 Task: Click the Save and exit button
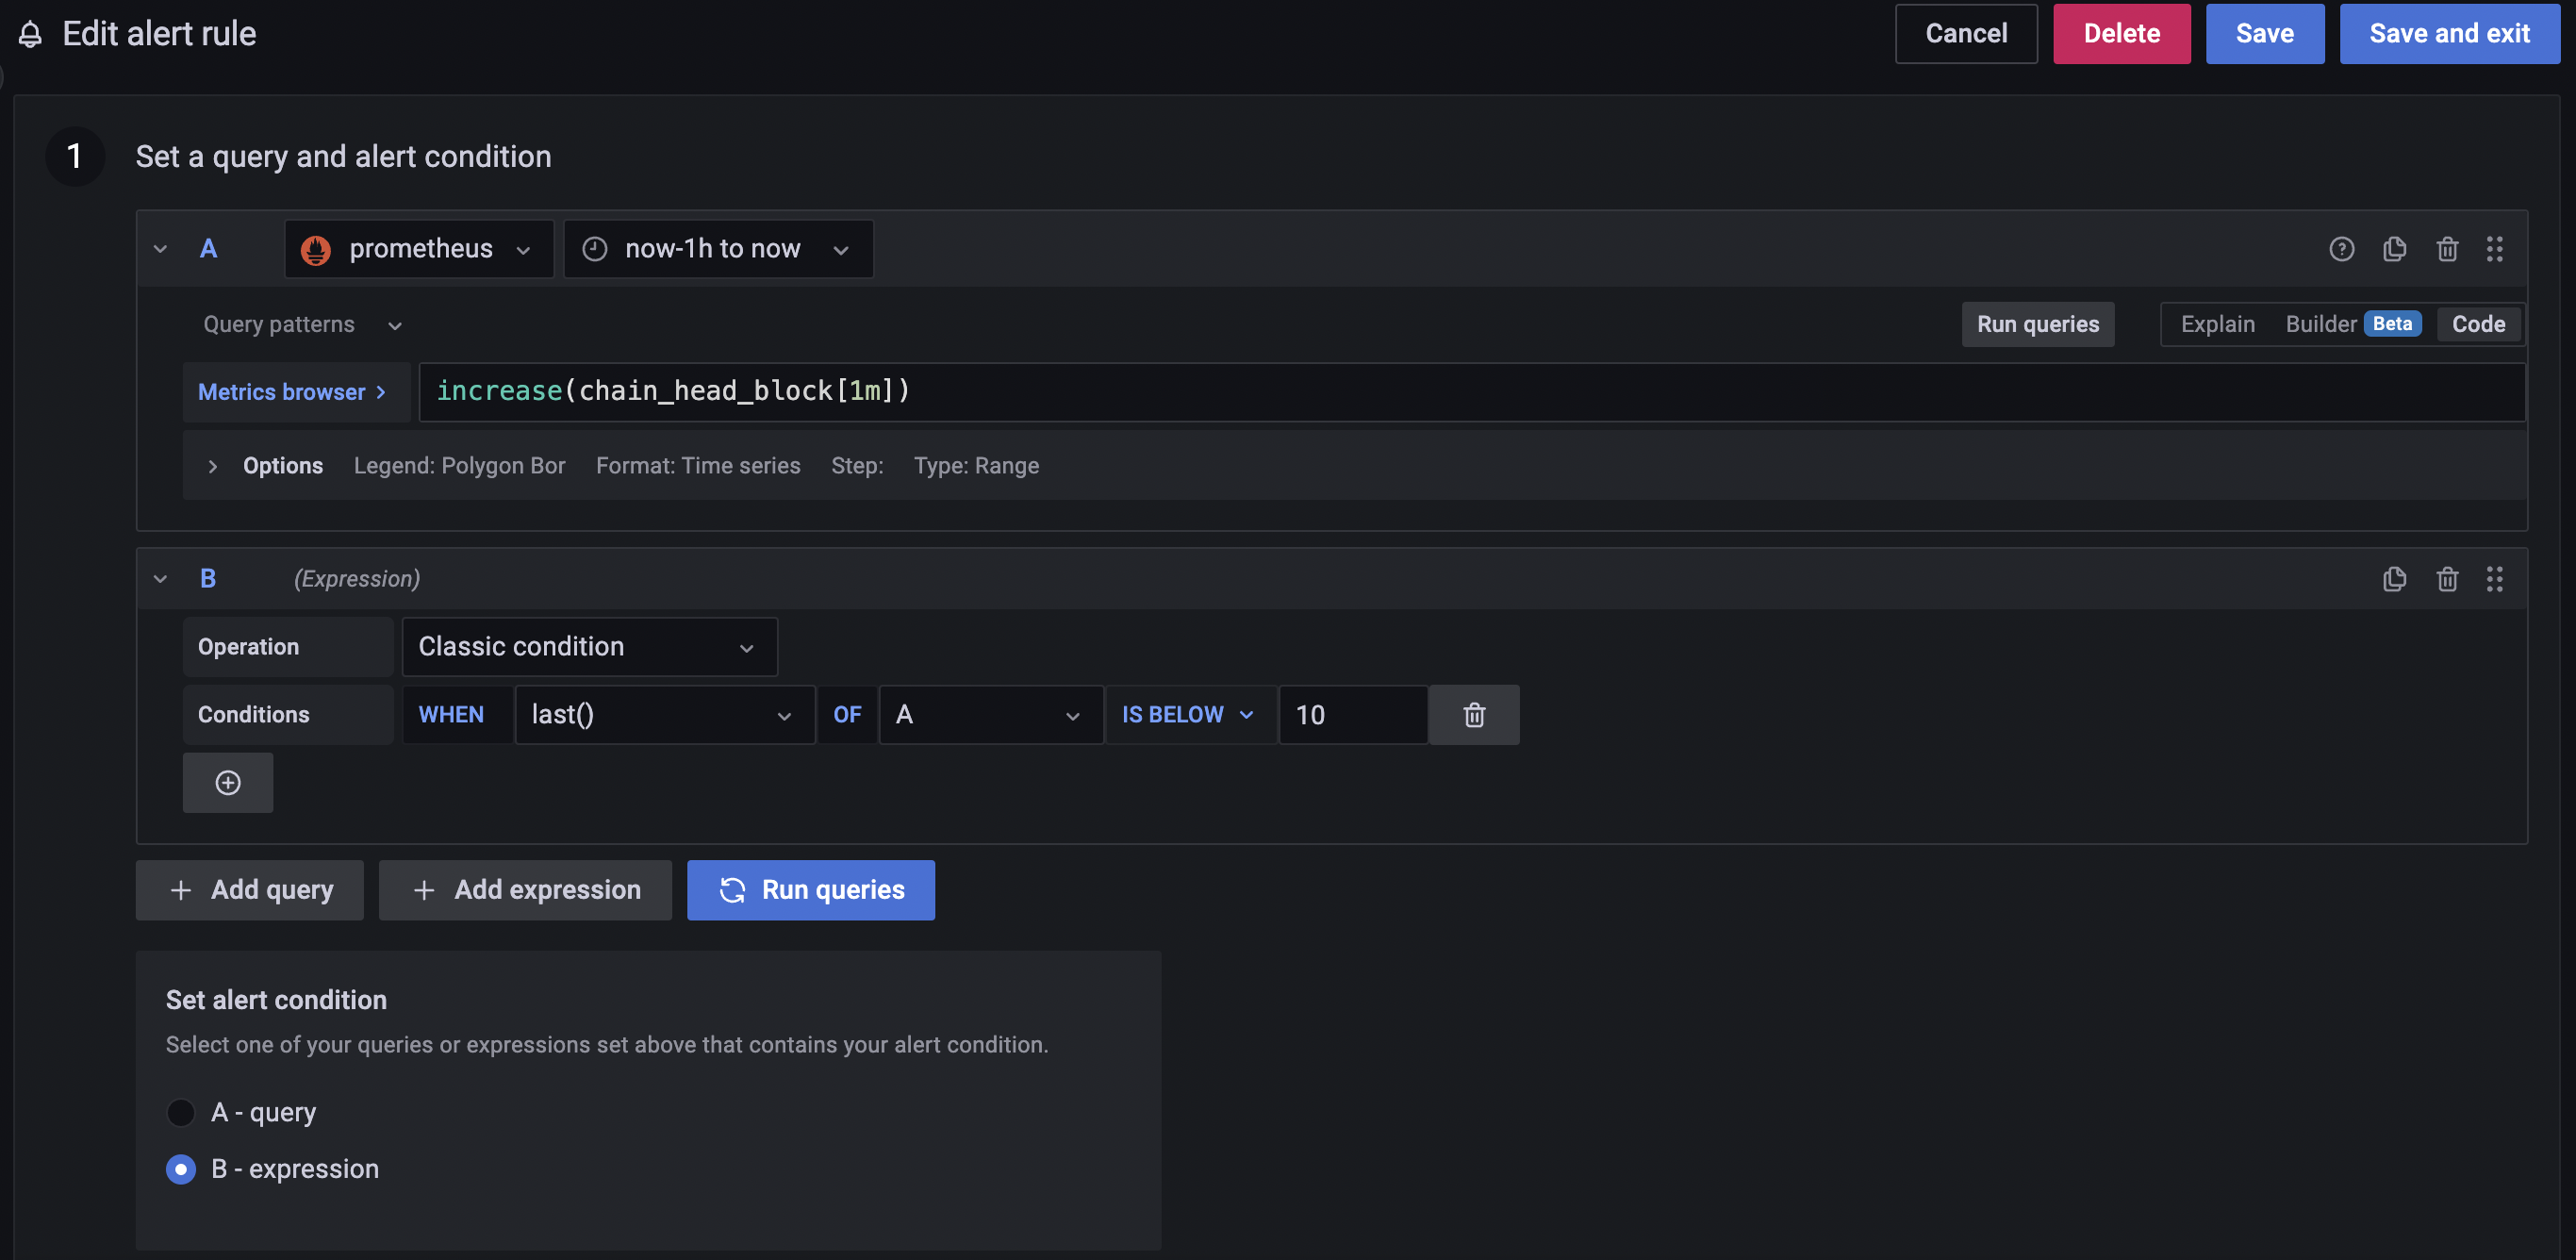click(x=2449, y=33)
